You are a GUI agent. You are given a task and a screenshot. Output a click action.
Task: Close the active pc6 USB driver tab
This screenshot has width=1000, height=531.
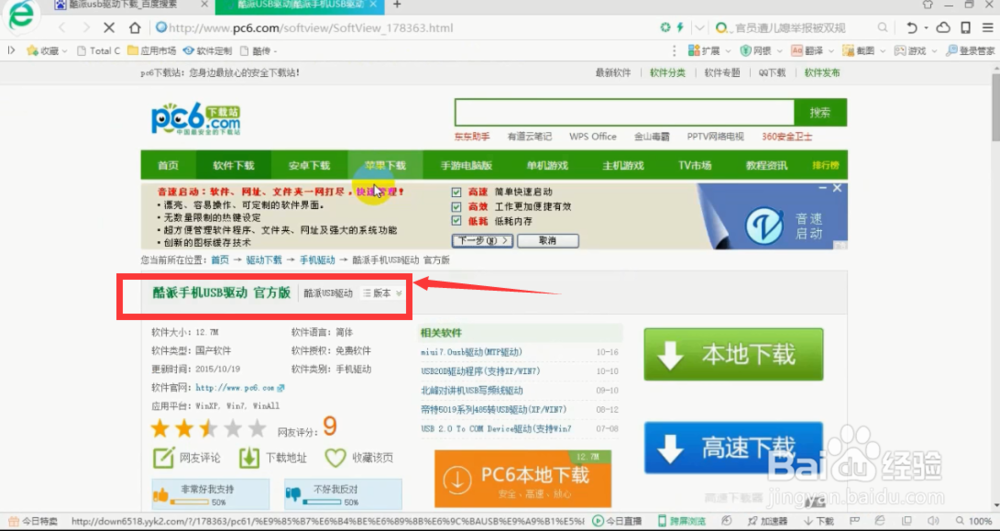pos(374,5)
